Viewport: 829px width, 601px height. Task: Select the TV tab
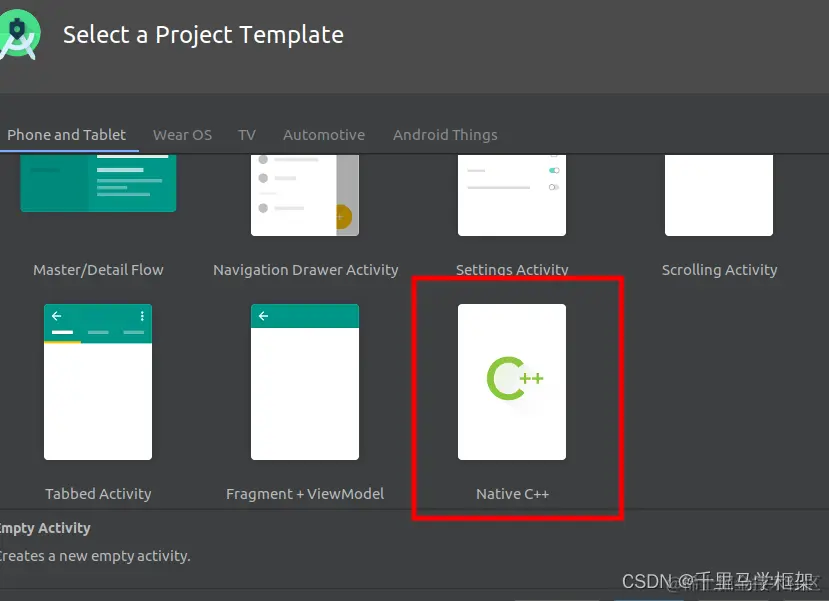(247, 135)
